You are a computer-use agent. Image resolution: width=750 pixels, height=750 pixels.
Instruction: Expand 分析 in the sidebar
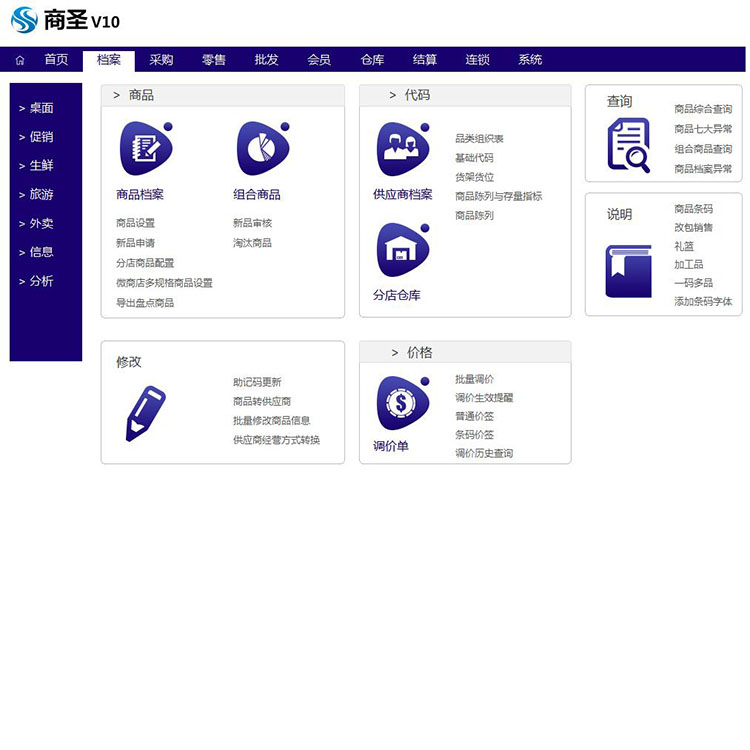coord(36,281)
